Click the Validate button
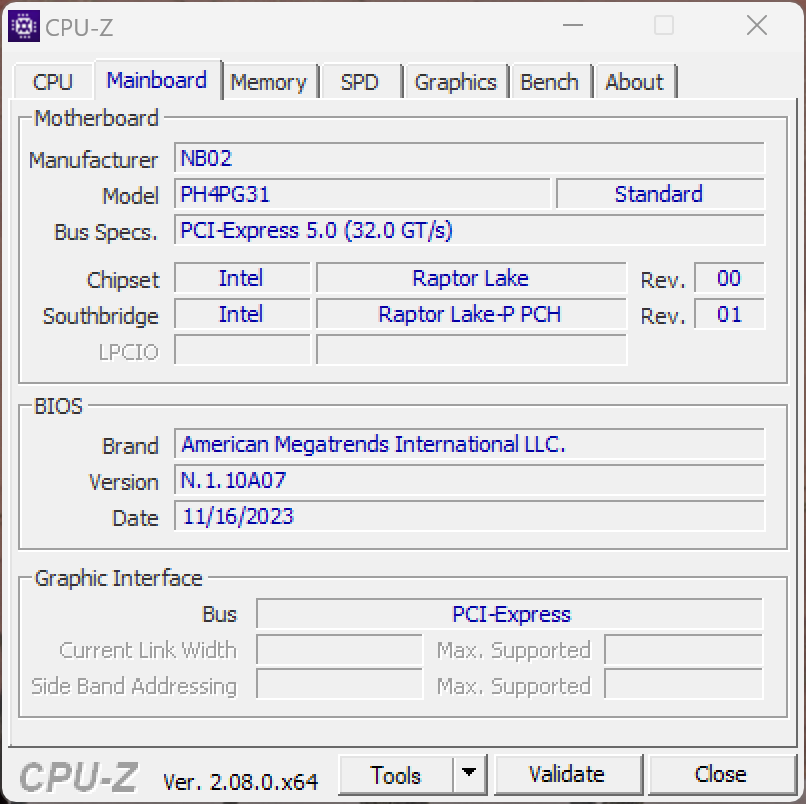This screenshot has height=804, width=806. coord(567,774)
